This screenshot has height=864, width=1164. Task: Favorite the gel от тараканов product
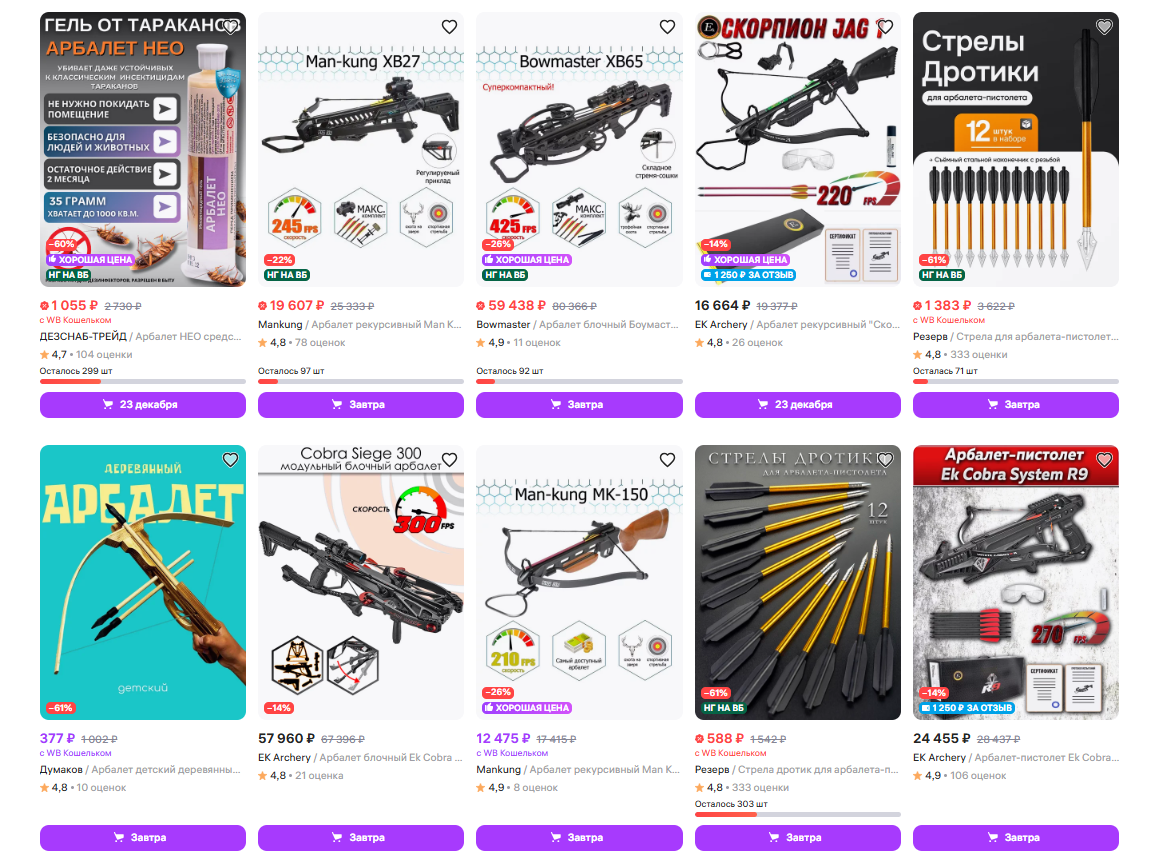click(x=230, y=27)
